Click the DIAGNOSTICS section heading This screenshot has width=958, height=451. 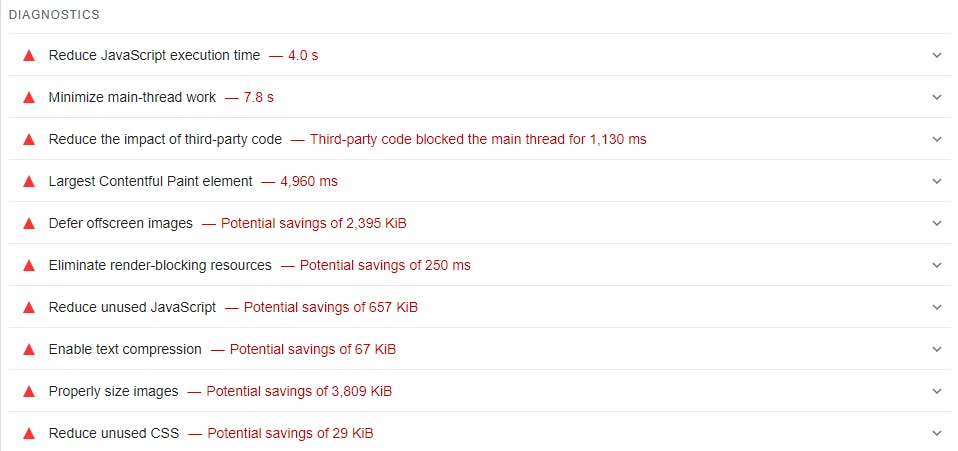pyautogui.click(x=54, y=15)
